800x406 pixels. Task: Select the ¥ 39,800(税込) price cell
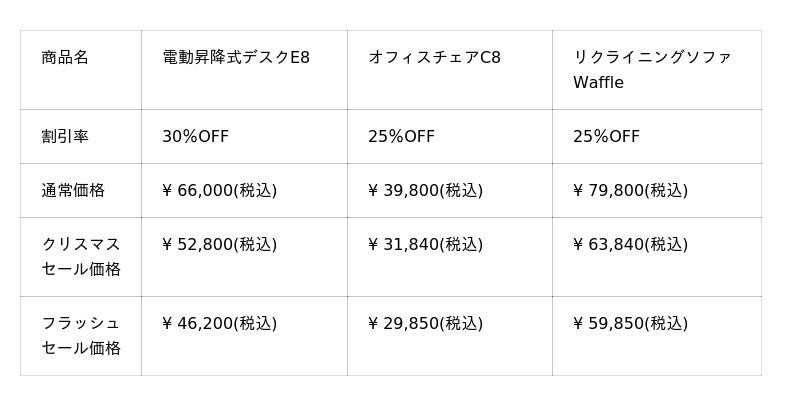pyautogui.click(x=426, y=191)
